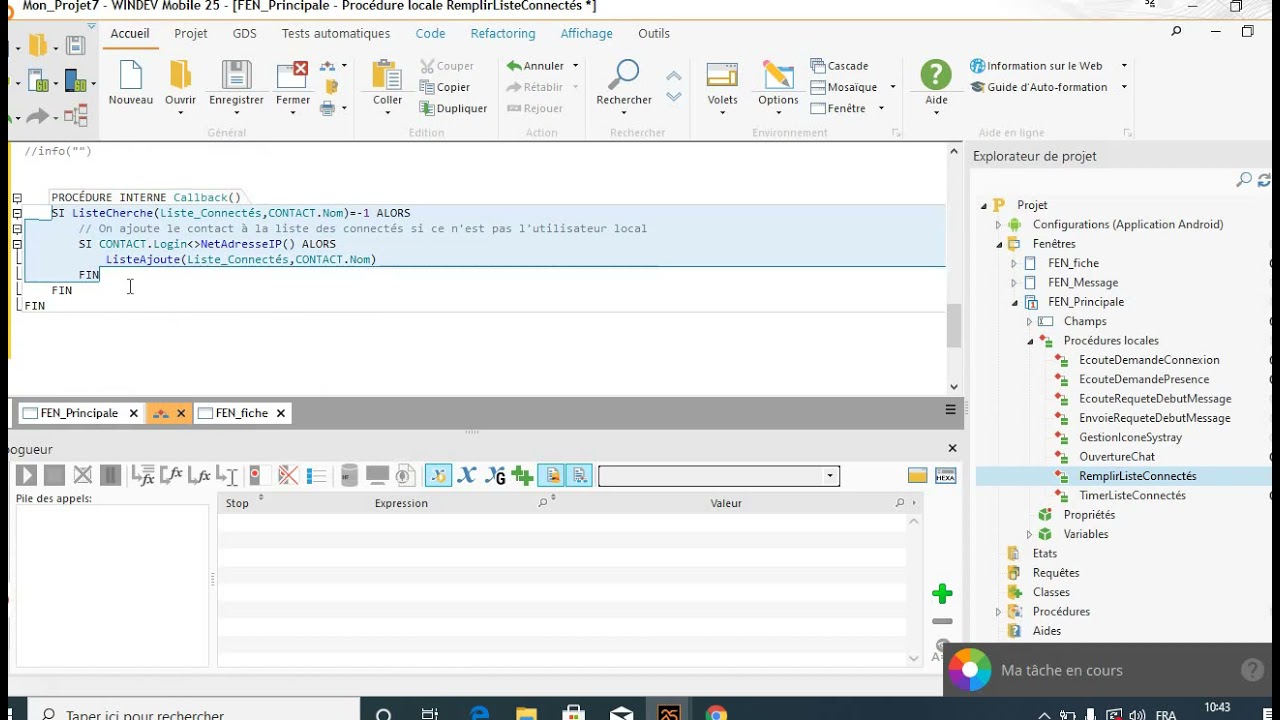
Task: Close the FEN_fiche document tab
Action: 281,413
